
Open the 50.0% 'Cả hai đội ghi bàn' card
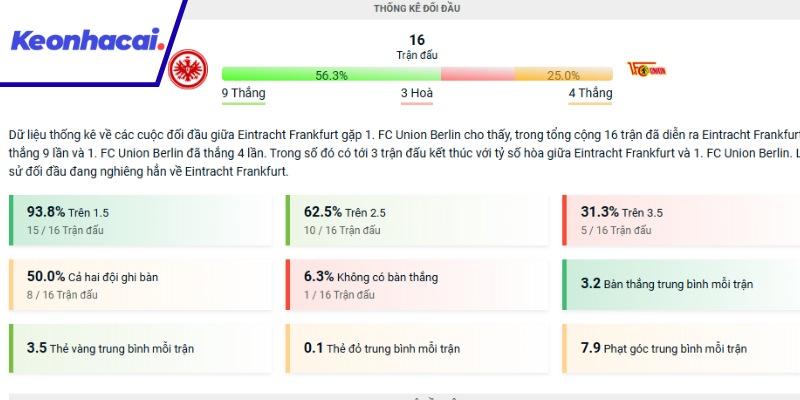tap(140, 285)
